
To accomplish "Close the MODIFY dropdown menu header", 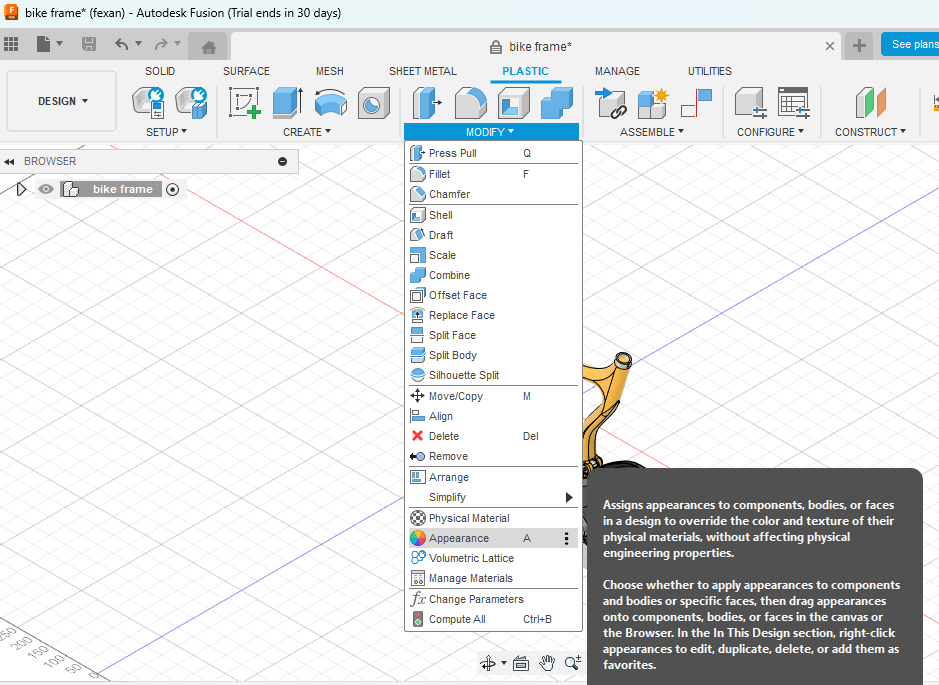I will (491, 132).
